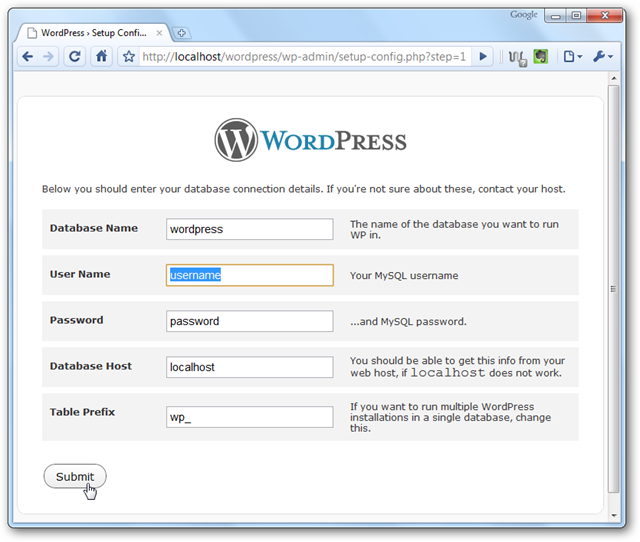The image size is (640, 542).
Task: Click the 'User Name' label
Action: tap(80, 274)
